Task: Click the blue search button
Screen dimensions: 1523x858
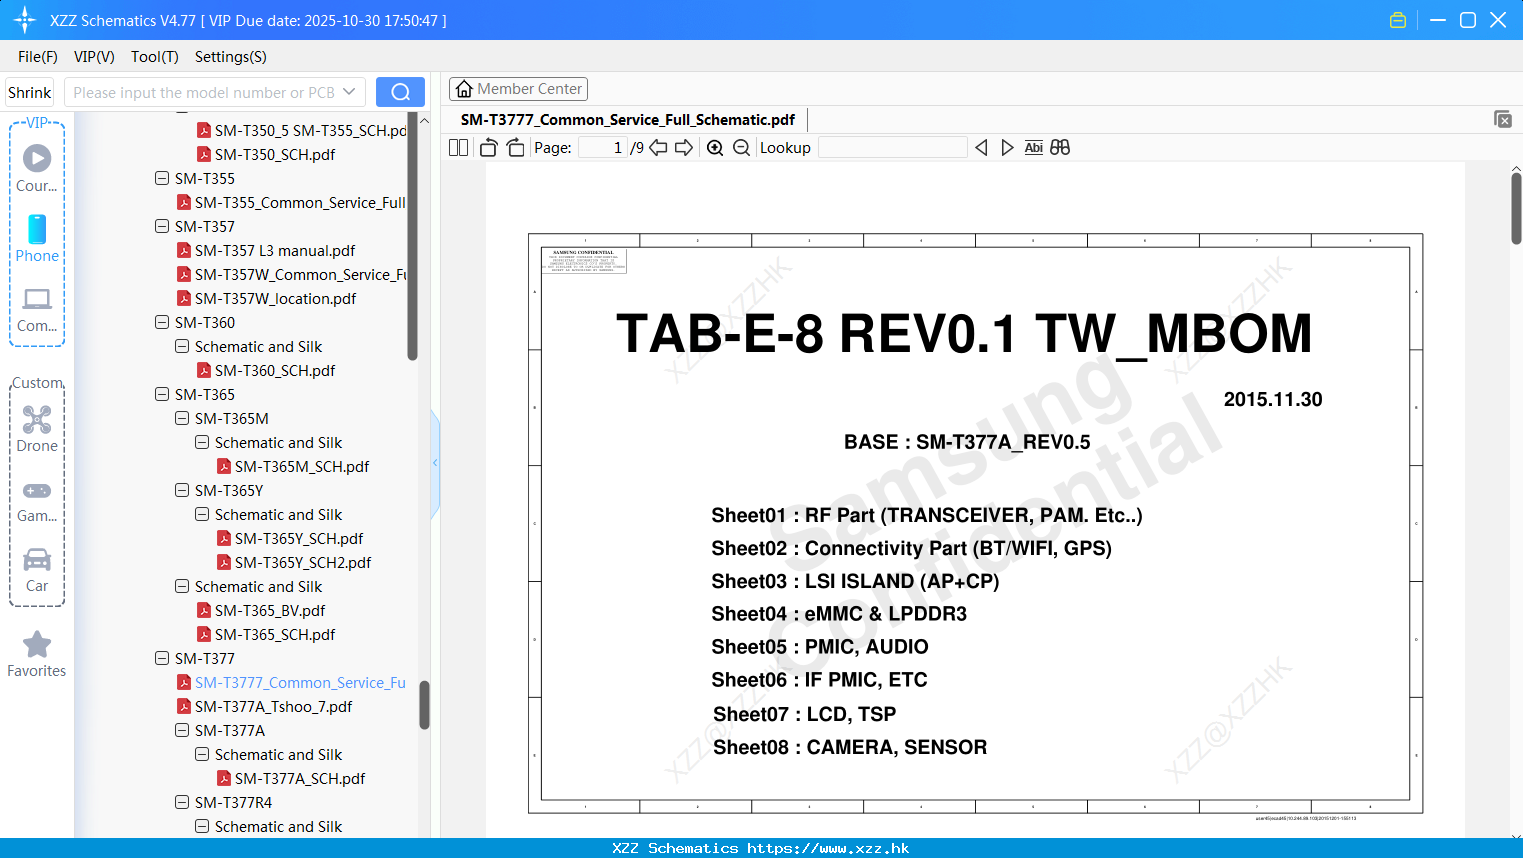Action: (x=400, y=92)
